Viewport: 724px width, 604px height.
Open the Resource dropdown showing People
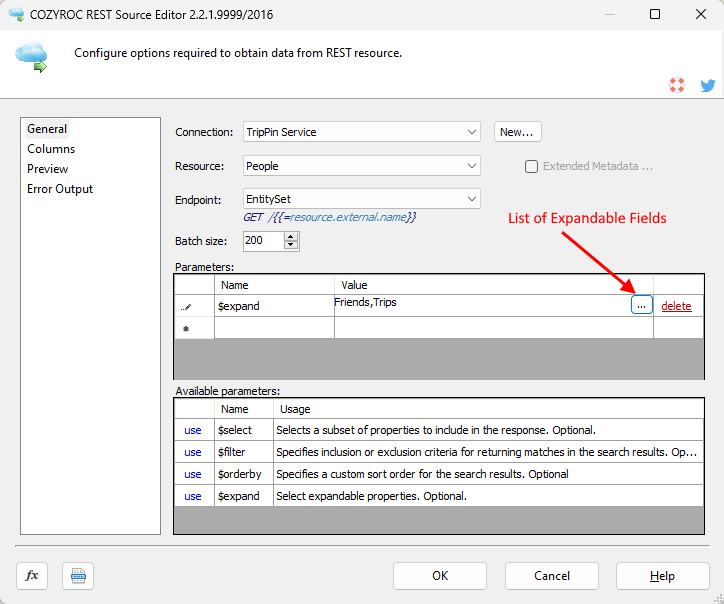point(362,166)
